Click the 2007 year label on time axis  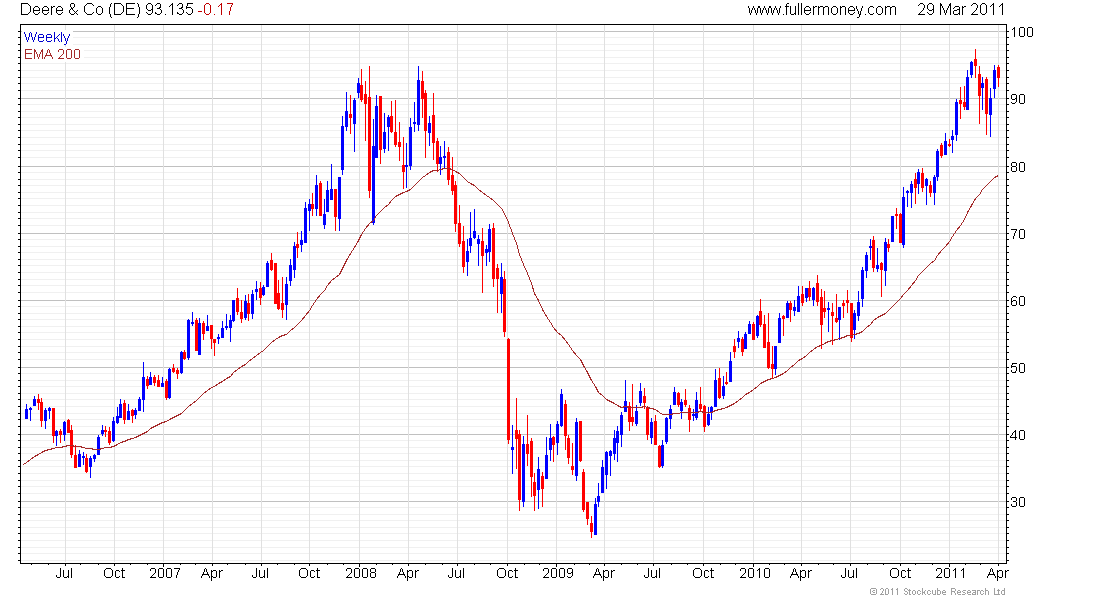pos(165,573)
